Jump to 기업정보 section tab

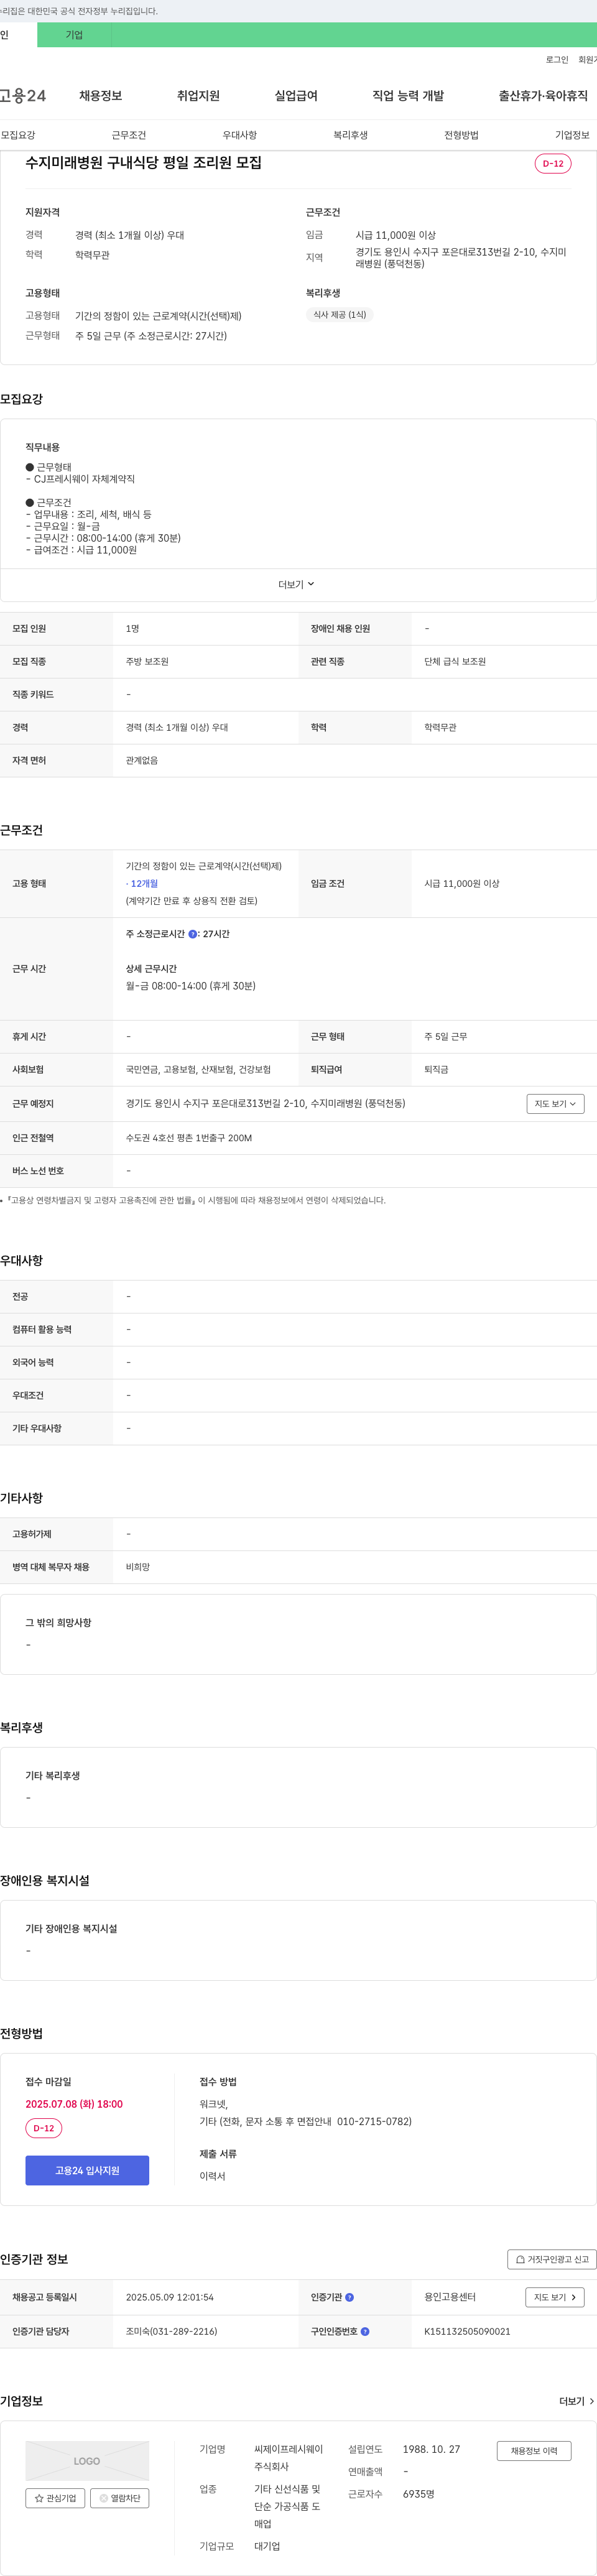(x=572, y=135)
